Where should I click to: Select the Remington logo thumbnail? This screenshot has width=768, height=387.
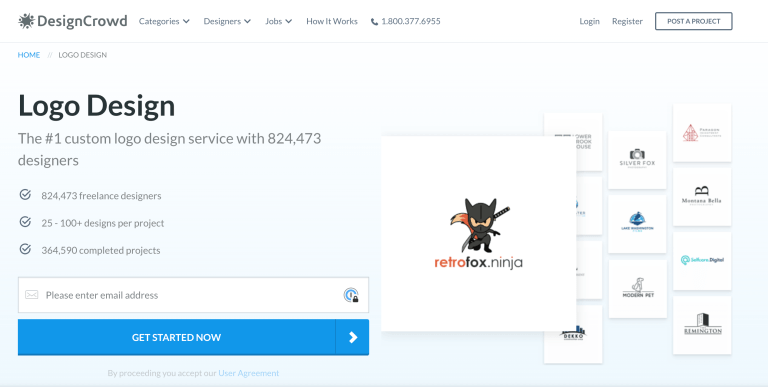pos(702,325)
